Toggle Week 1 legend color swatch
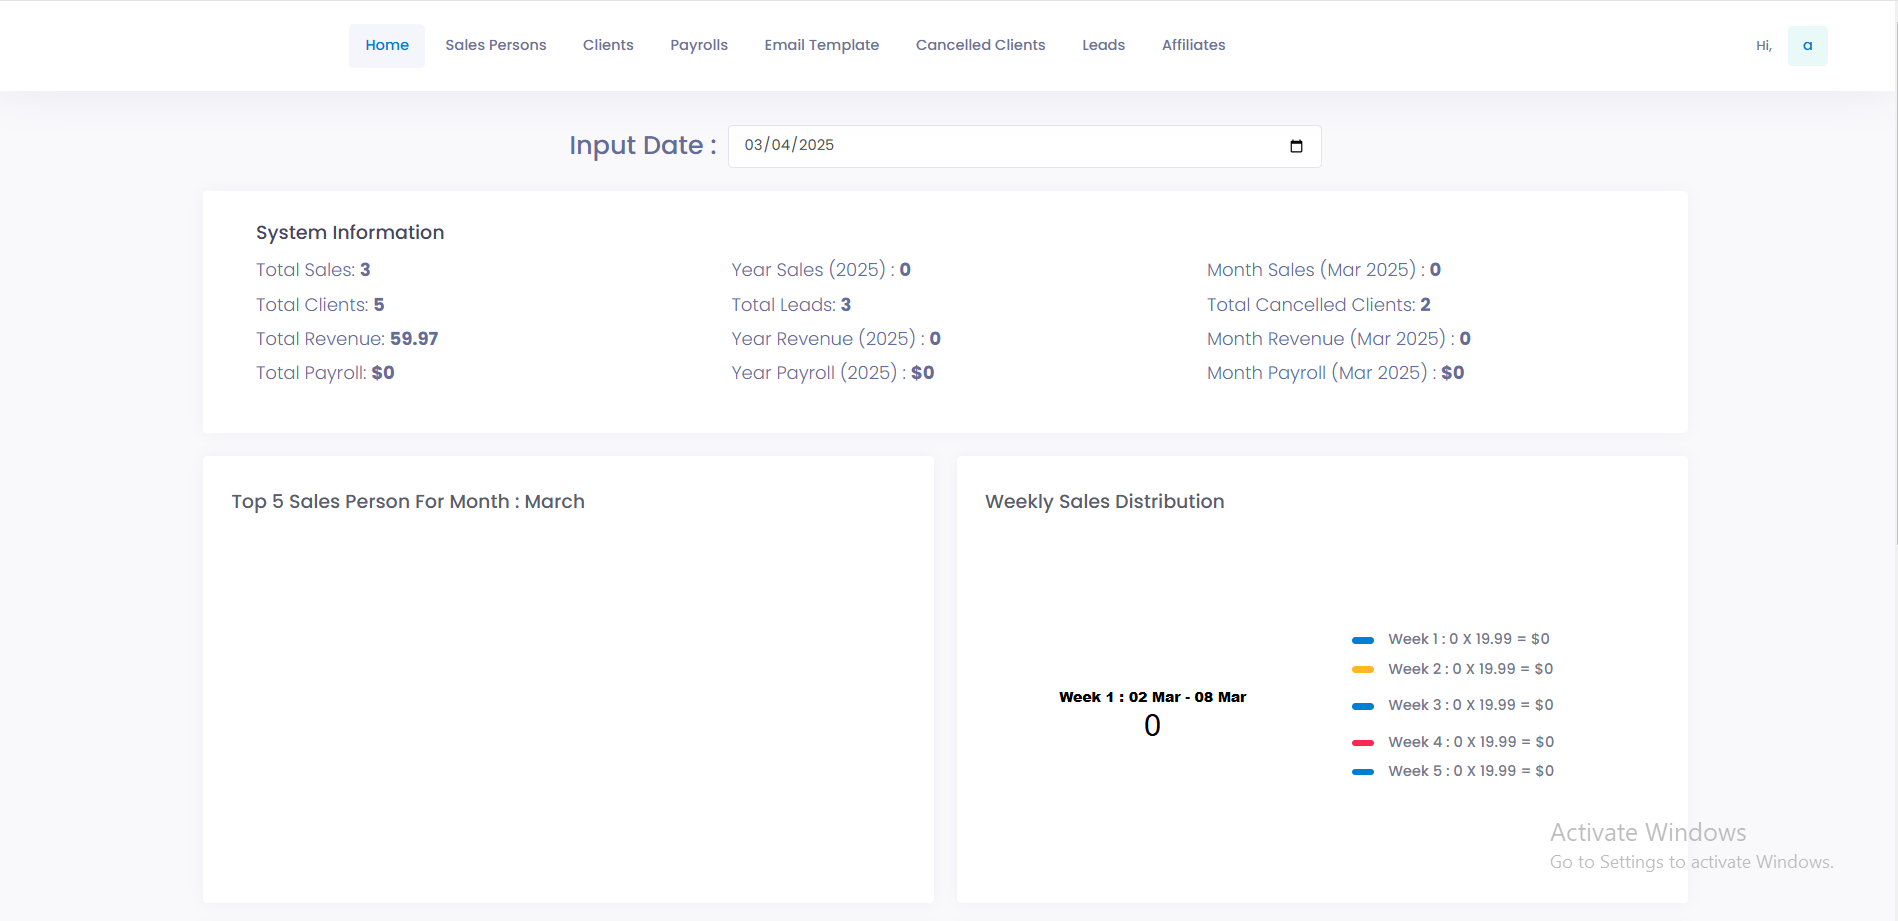The image size is (1898, 921). (1362, 640)
